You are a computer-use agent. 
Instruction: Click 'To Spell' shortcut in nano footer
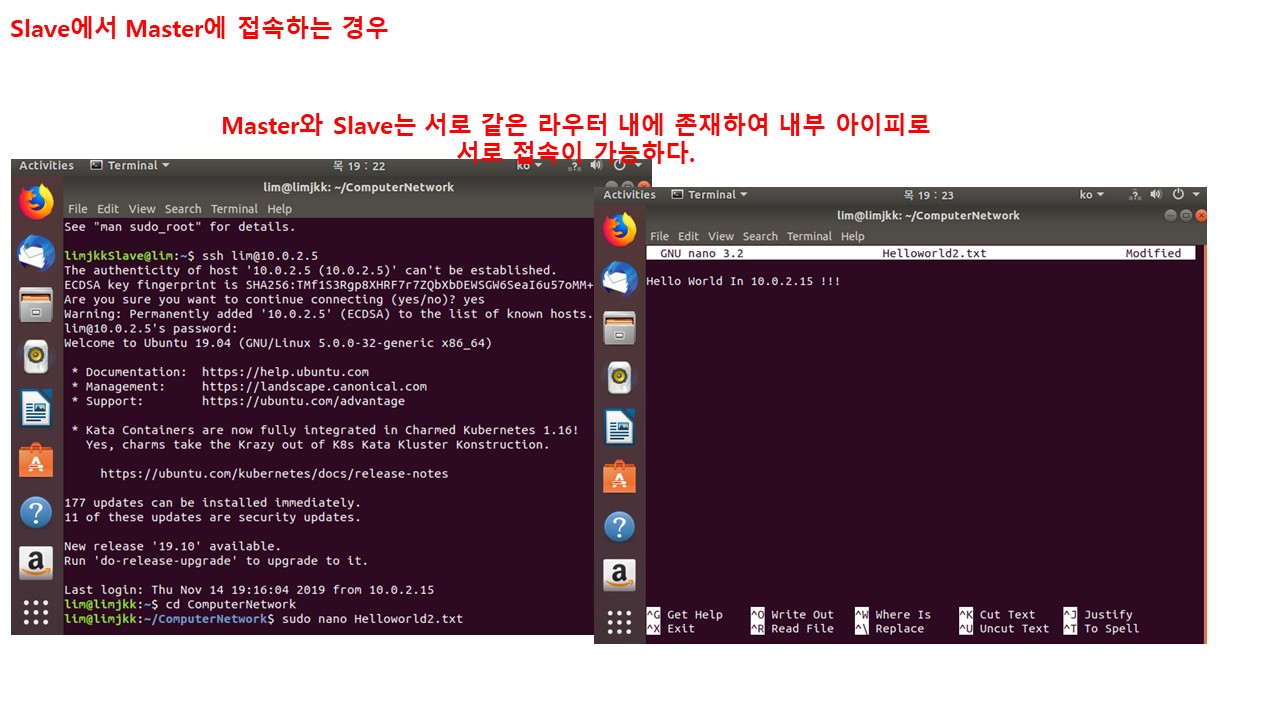(x=1111, y=629)
